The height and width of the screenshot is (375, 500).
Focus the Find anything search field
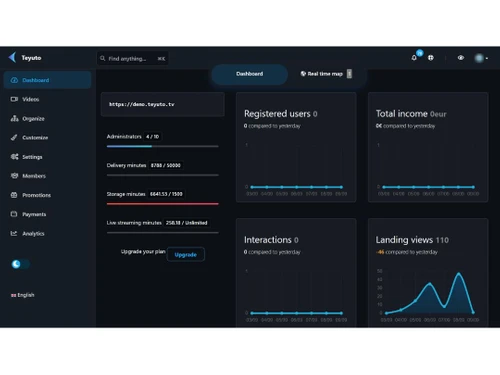(132, 58)
